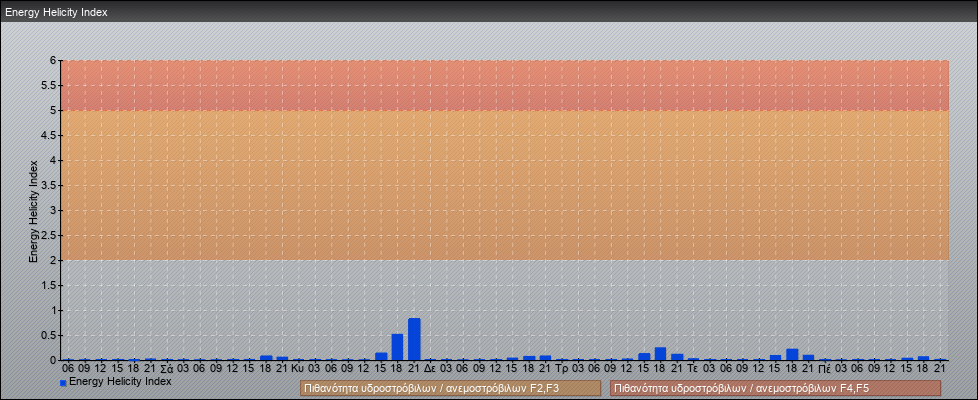Click the Κυ day label on the x-axis
This screenshot has width=978, height=400.
coord(298,369)
